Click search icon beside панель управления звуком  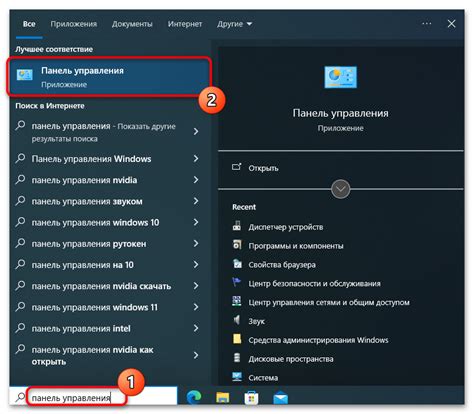coord(20,201)
